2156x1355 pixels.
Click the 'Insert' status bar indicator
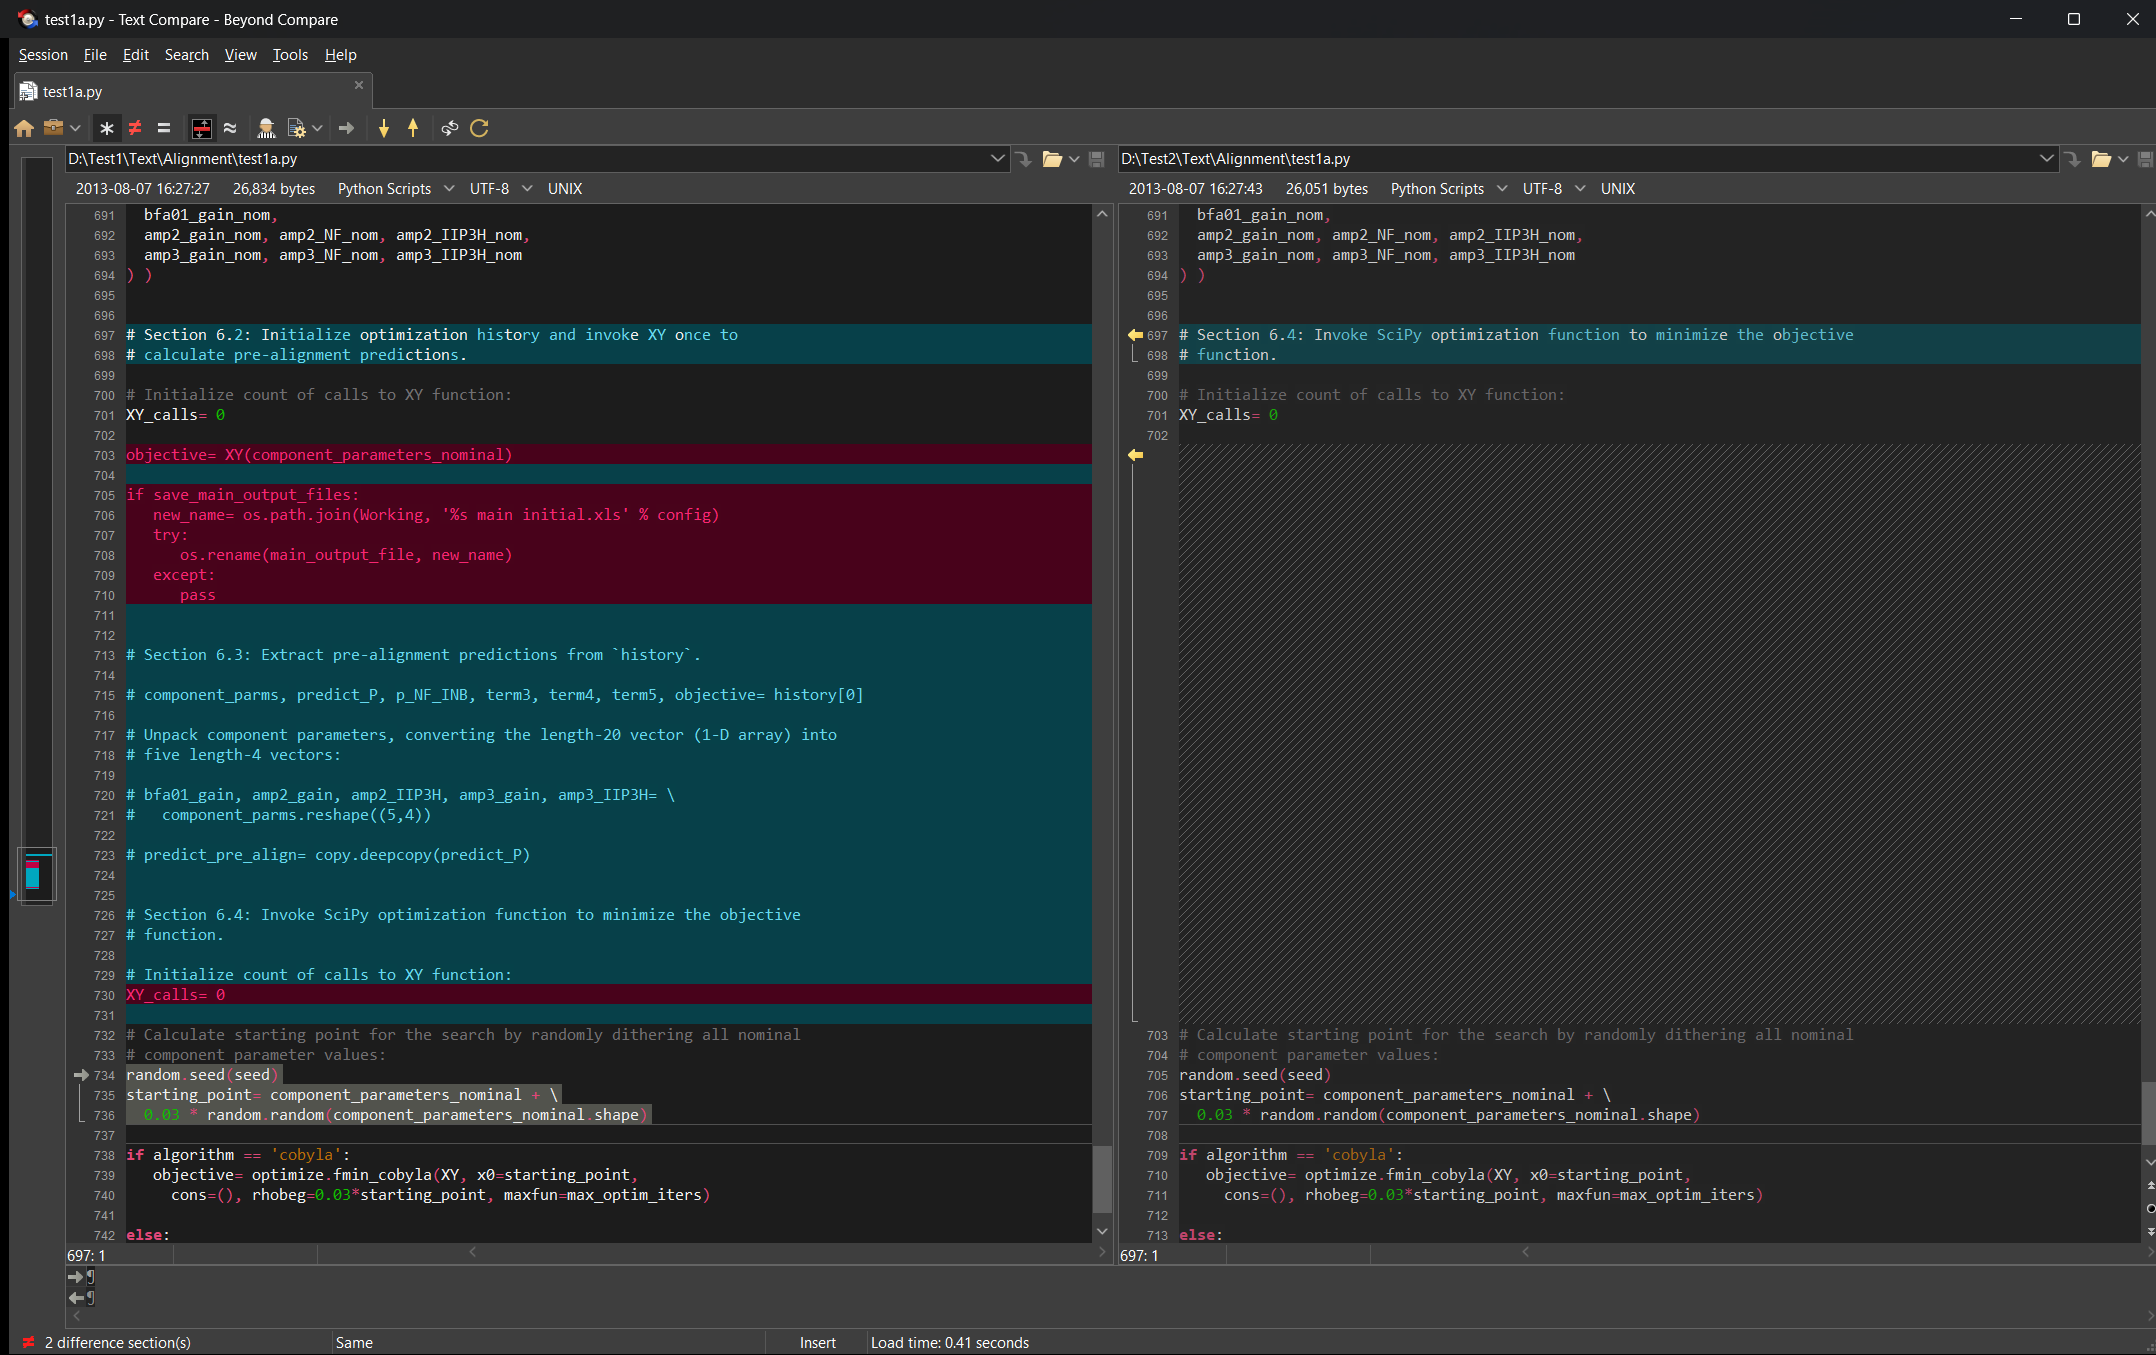[817, 1343]
